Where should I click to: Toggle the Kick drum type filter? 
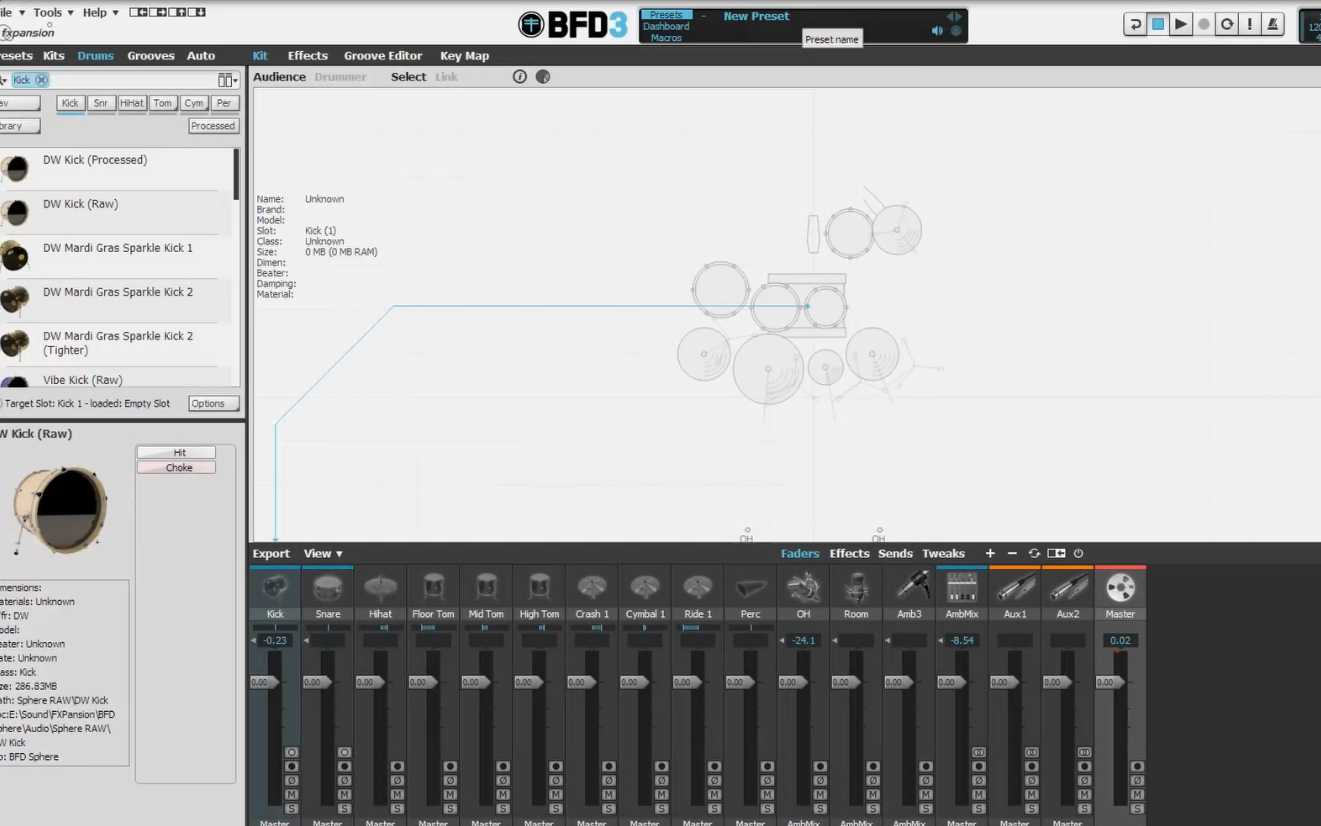(70, 103)
